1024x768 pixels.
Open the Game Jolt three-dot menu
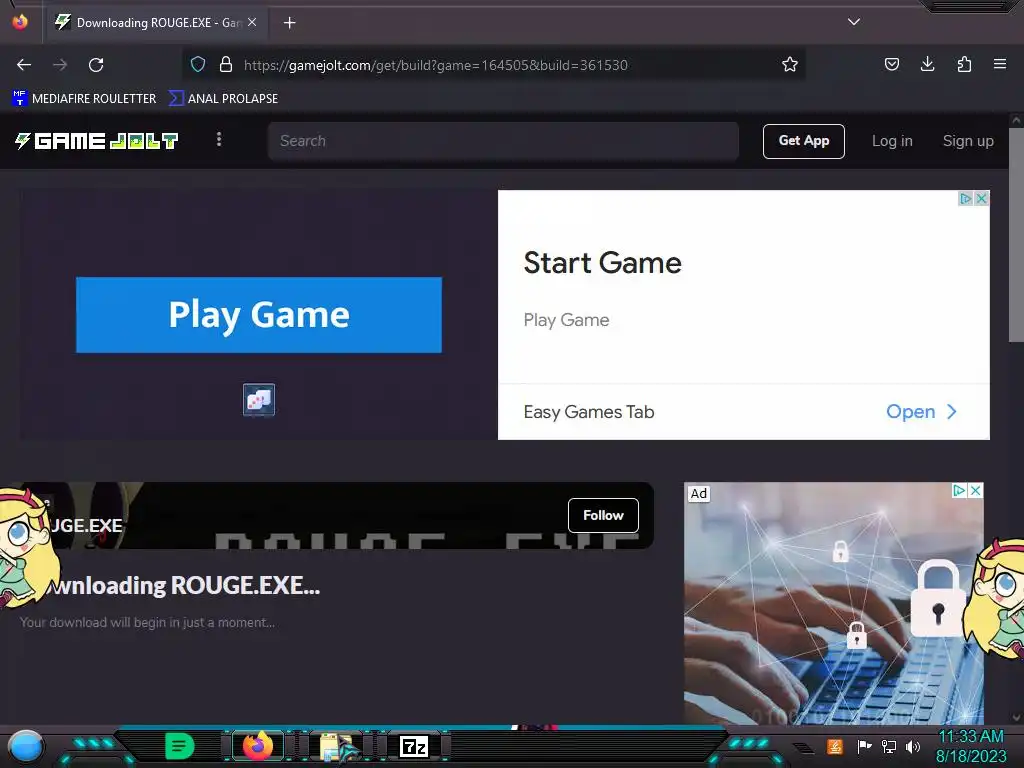(x=219, y=140)
